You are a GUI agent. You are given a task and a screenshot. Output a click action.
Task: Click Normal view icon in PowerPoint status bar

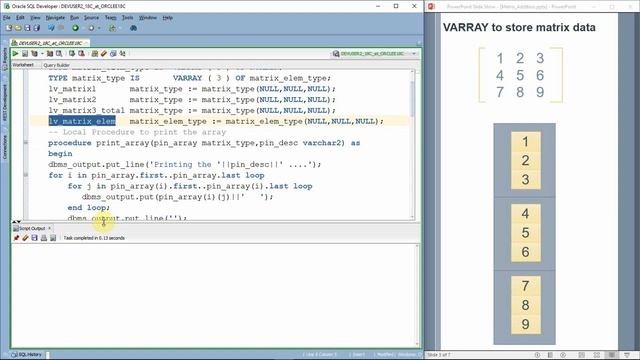(582, 355)
